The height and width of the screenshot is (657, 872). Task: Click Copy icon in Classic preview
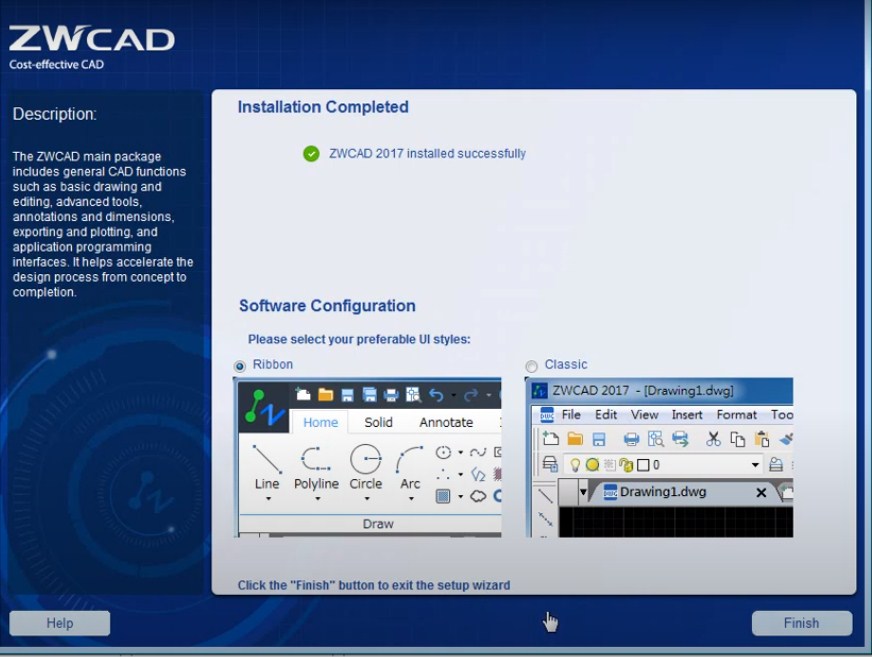[737, 439]
